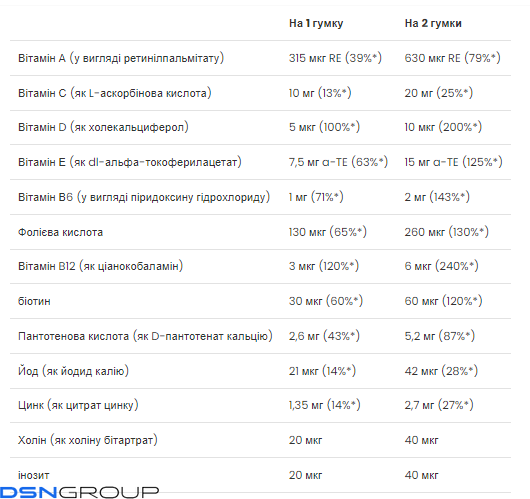This screenshot has height=499, width=530.
Task: Click the Пантотенова кислота row label
Action: coord(145,336)
